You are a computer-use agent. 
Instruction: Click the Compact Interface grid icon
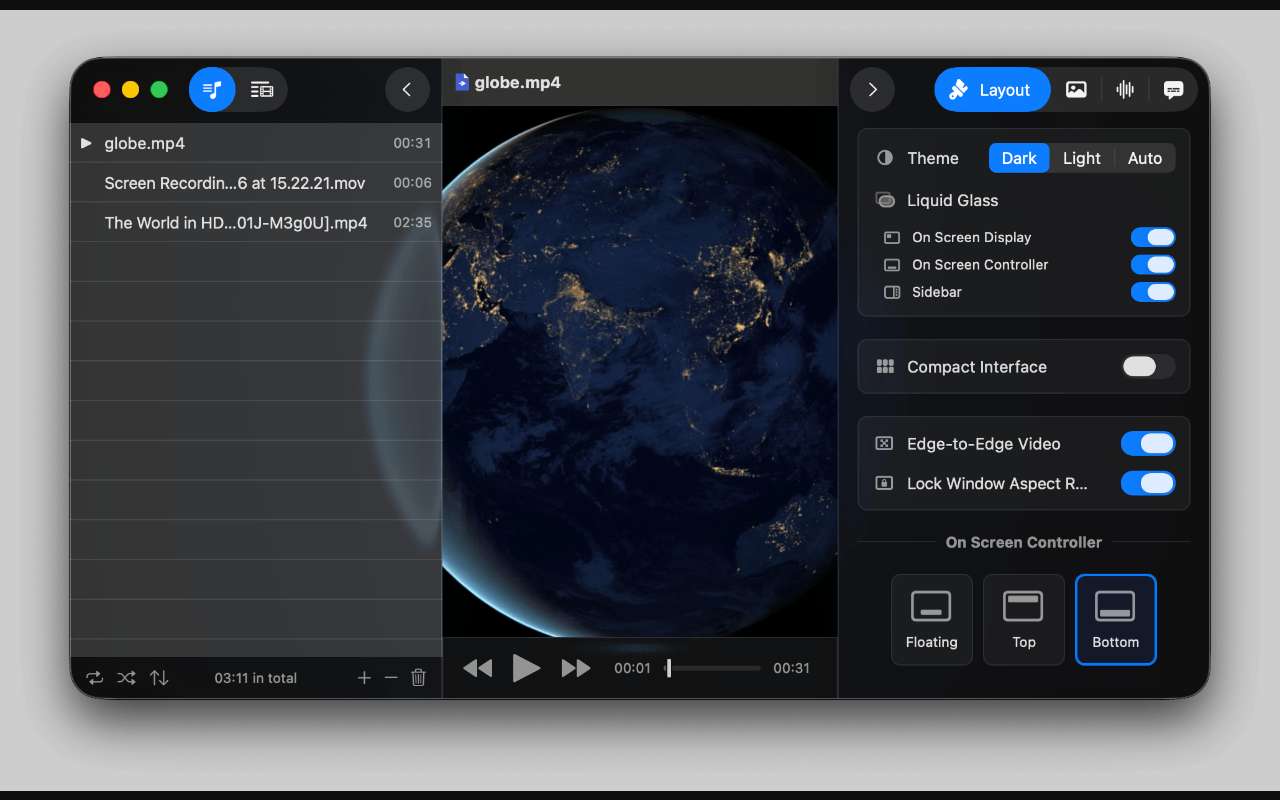pos(885,367)
